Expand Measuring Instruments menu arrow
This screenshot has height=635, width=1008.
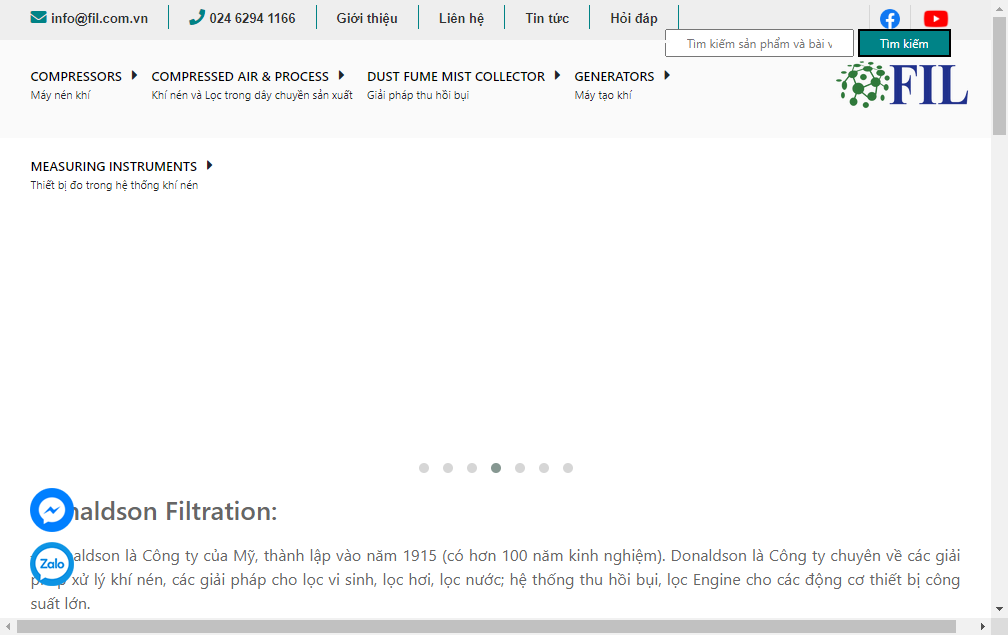tap(210, 165)
